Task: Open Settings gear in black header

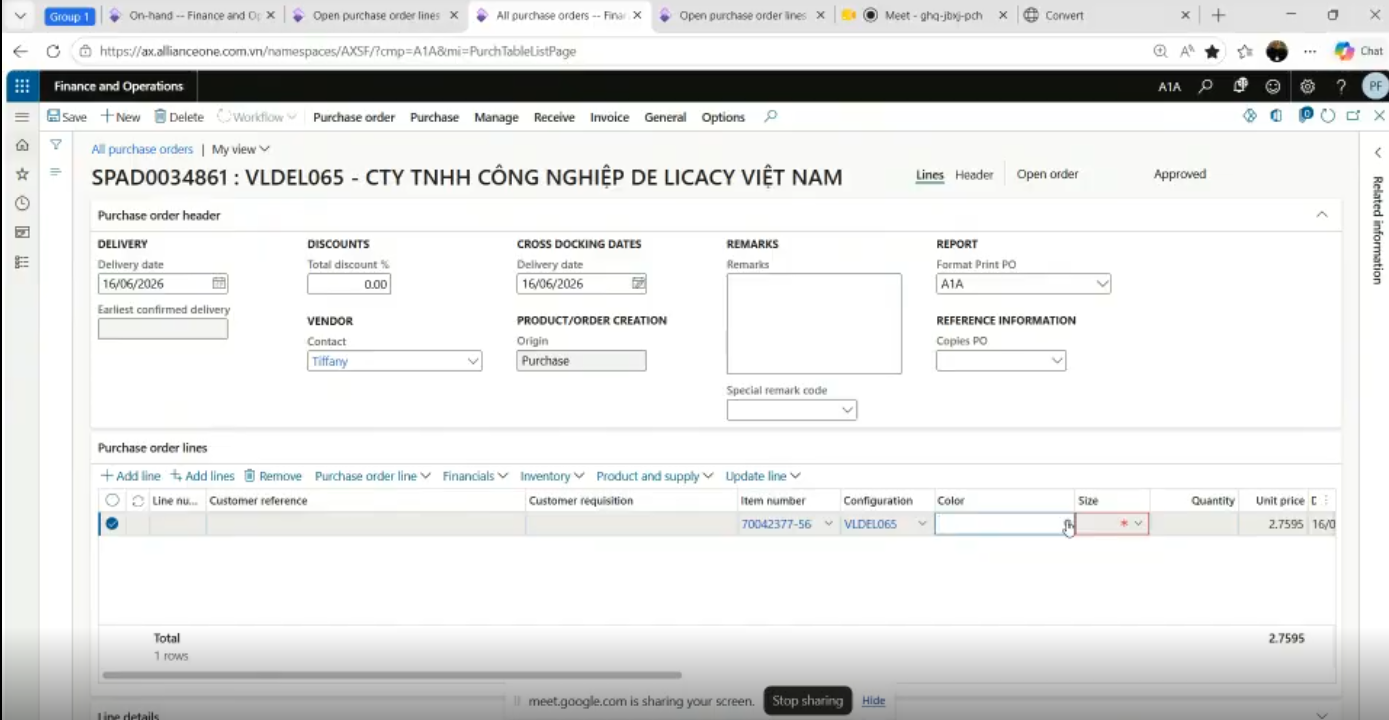Action: pyautogui.click(x=1307, y=86)
